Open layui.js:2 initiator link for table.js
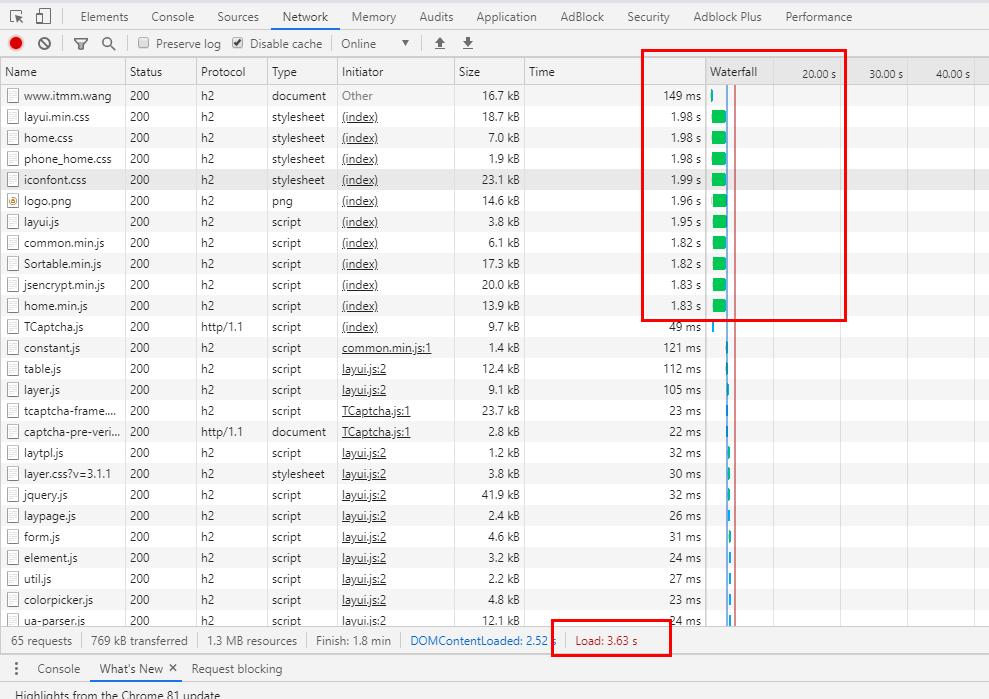Screen dimensions: 989x699 click(364, 369)
